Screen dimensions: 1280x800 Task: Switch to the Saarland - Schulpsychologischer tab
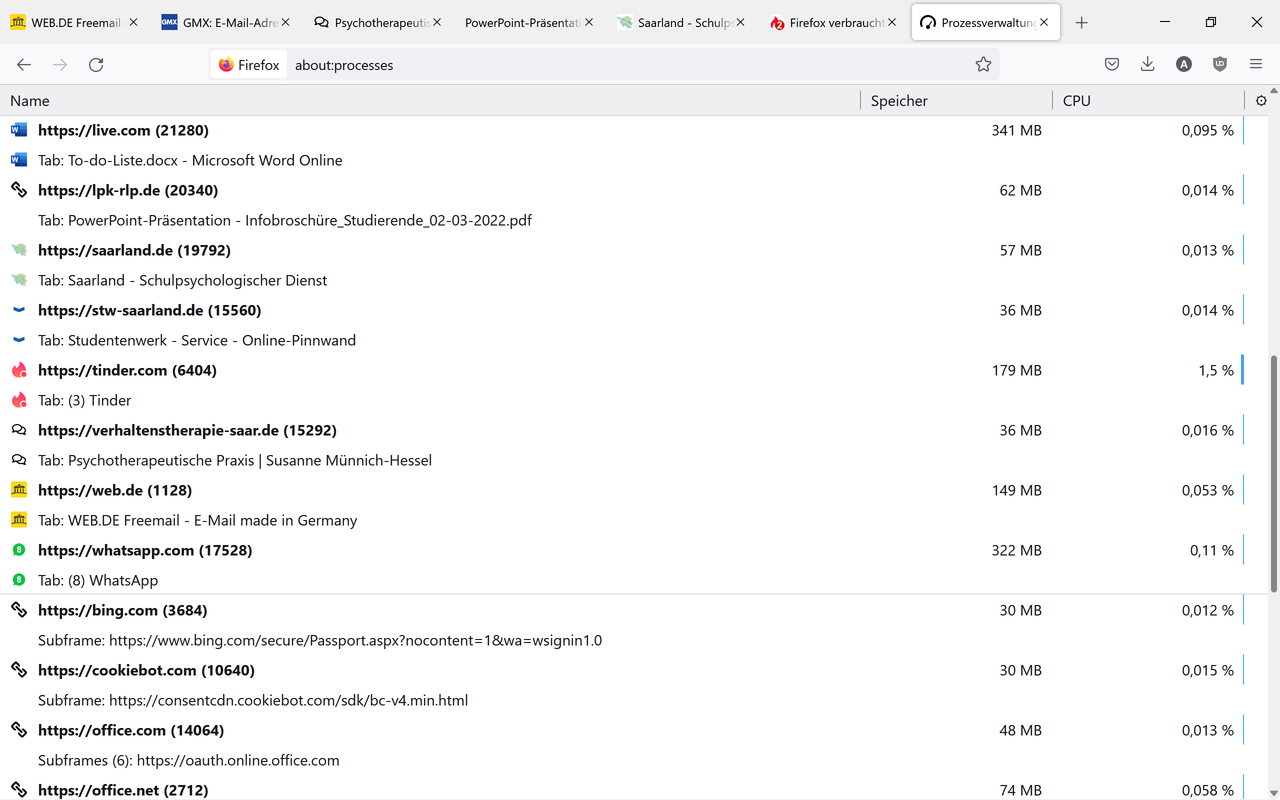682,22
